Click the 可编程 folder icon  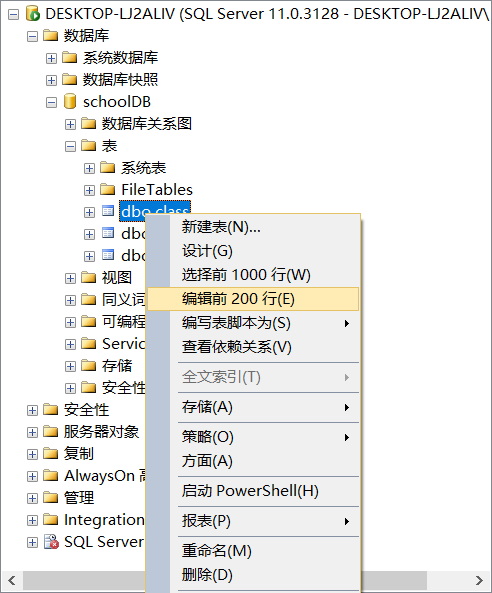[88, 322]
